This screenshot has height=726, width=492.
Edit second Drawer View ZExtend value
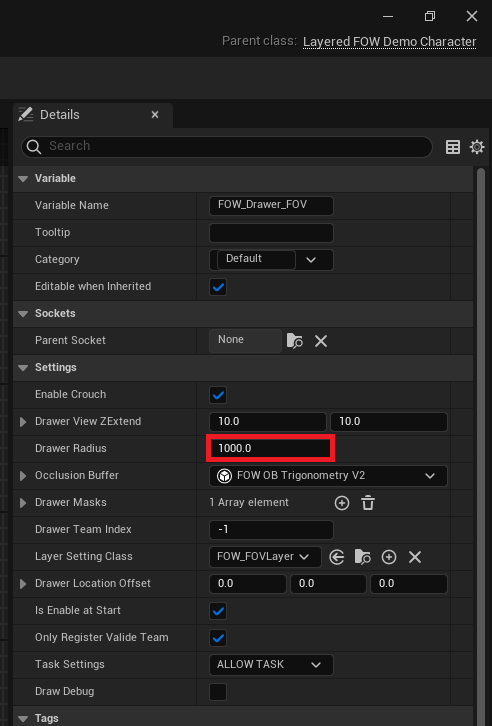tap(389, 422)
